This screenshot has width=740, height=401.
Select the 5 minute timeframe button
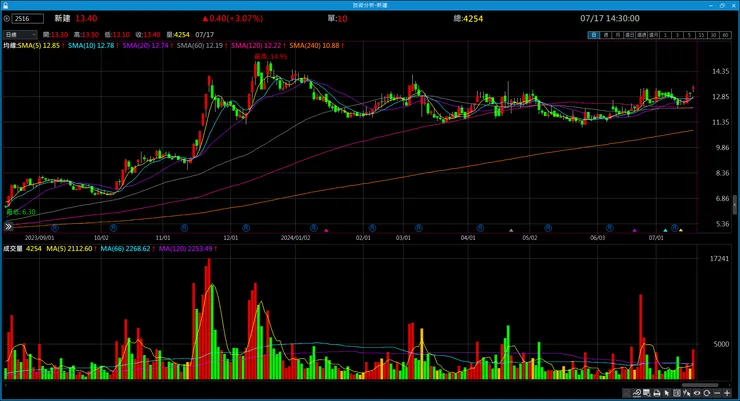click(689, 35)
